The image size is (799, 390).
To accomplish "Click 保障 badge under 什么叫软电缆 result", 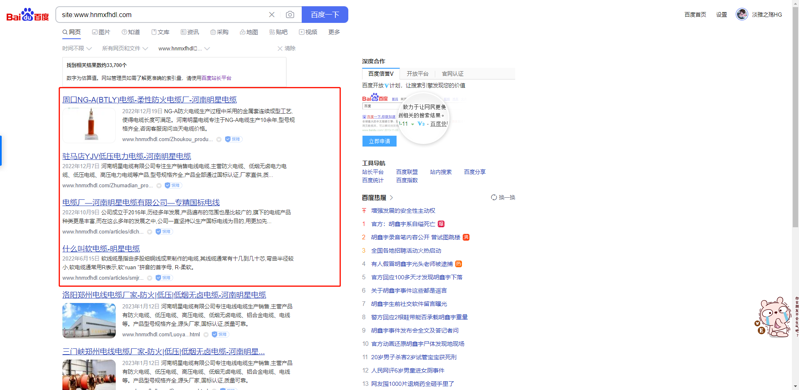I will tap(164, 278).
